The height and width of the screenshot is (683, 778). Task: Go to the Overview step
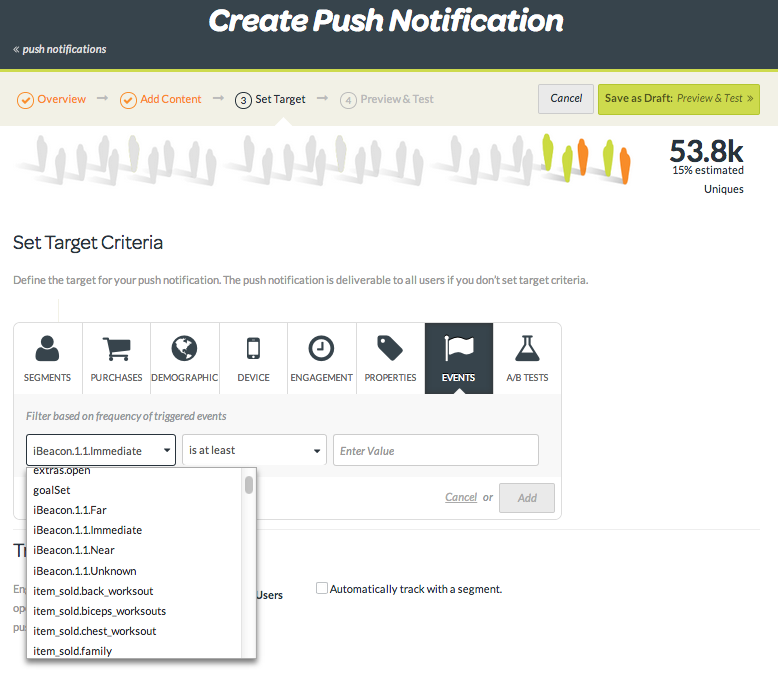tap(52, 99)
